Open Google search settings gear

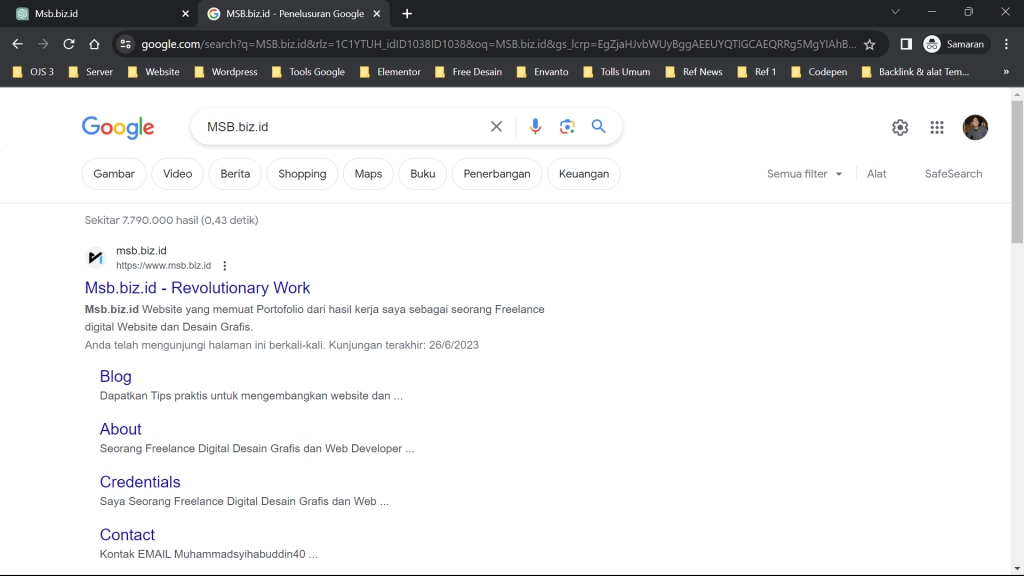click(900, 127)
